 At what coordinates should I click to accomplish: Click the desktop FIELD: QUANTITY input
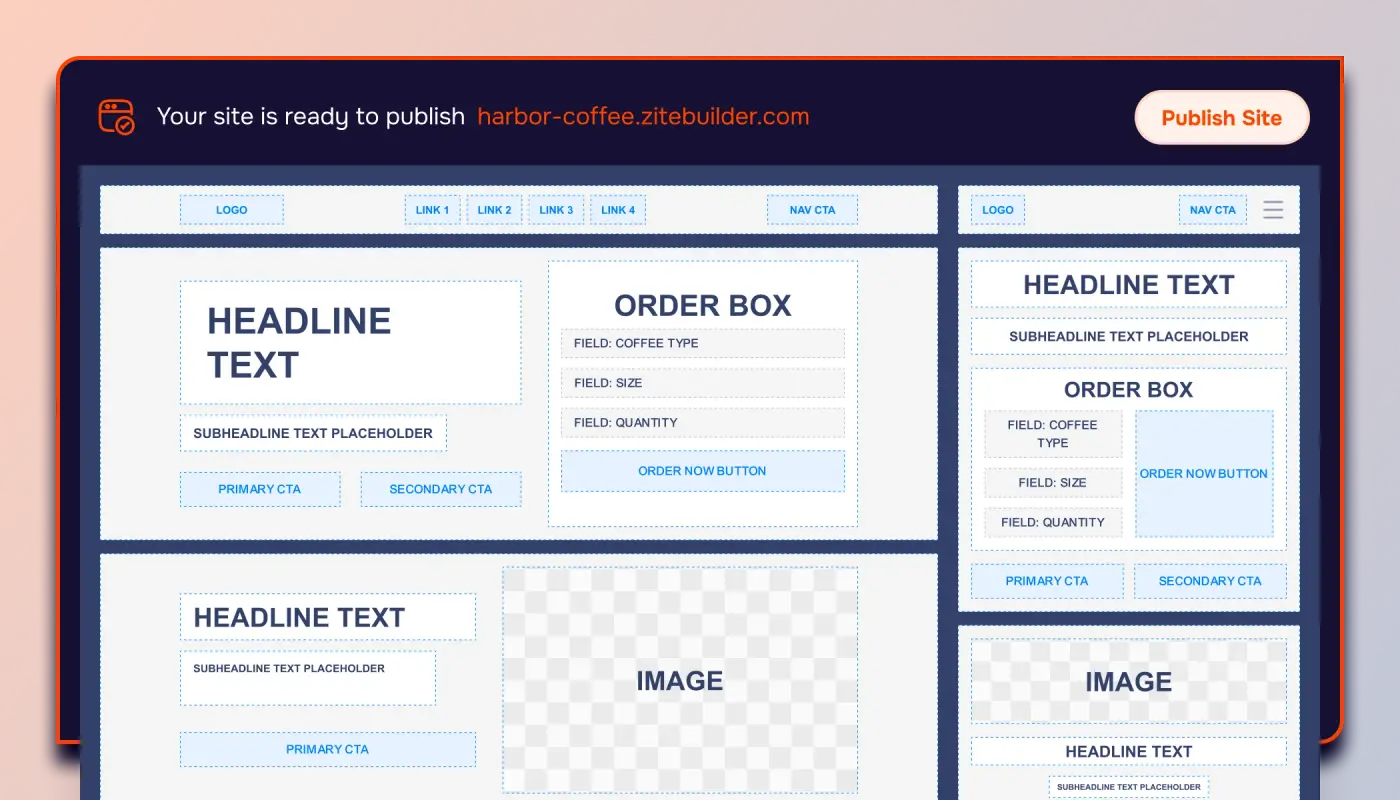pos(703,422)
